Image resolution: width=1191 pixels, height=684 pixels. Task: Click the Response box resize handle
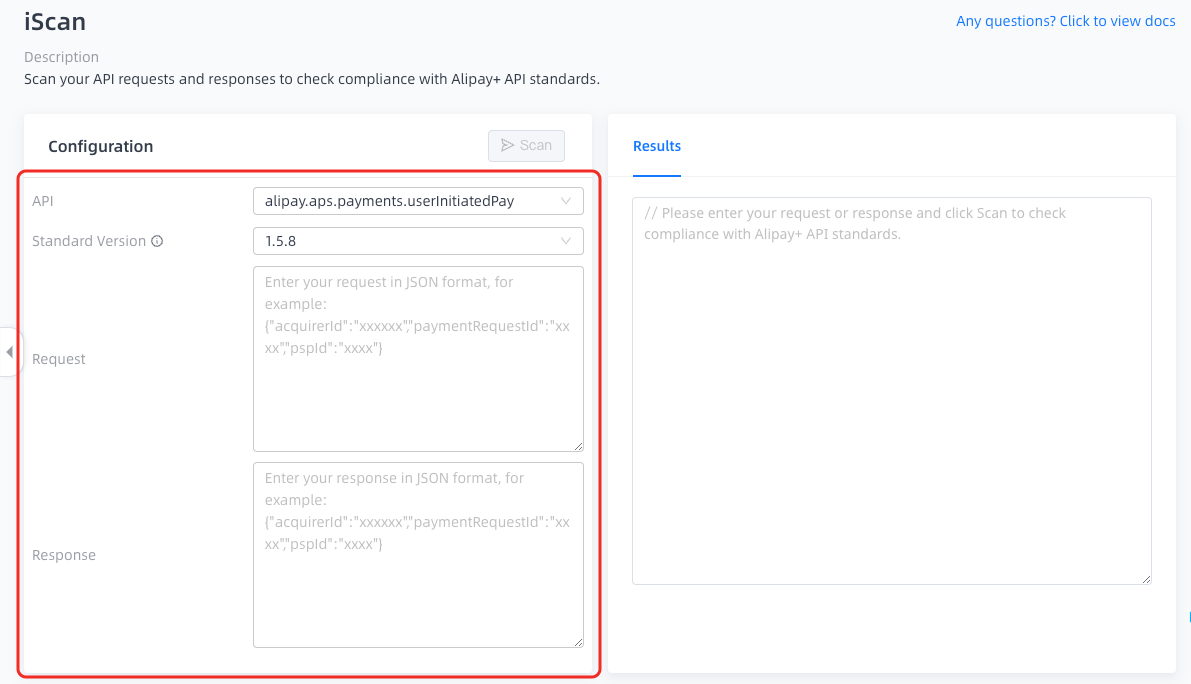coord(577,641)
